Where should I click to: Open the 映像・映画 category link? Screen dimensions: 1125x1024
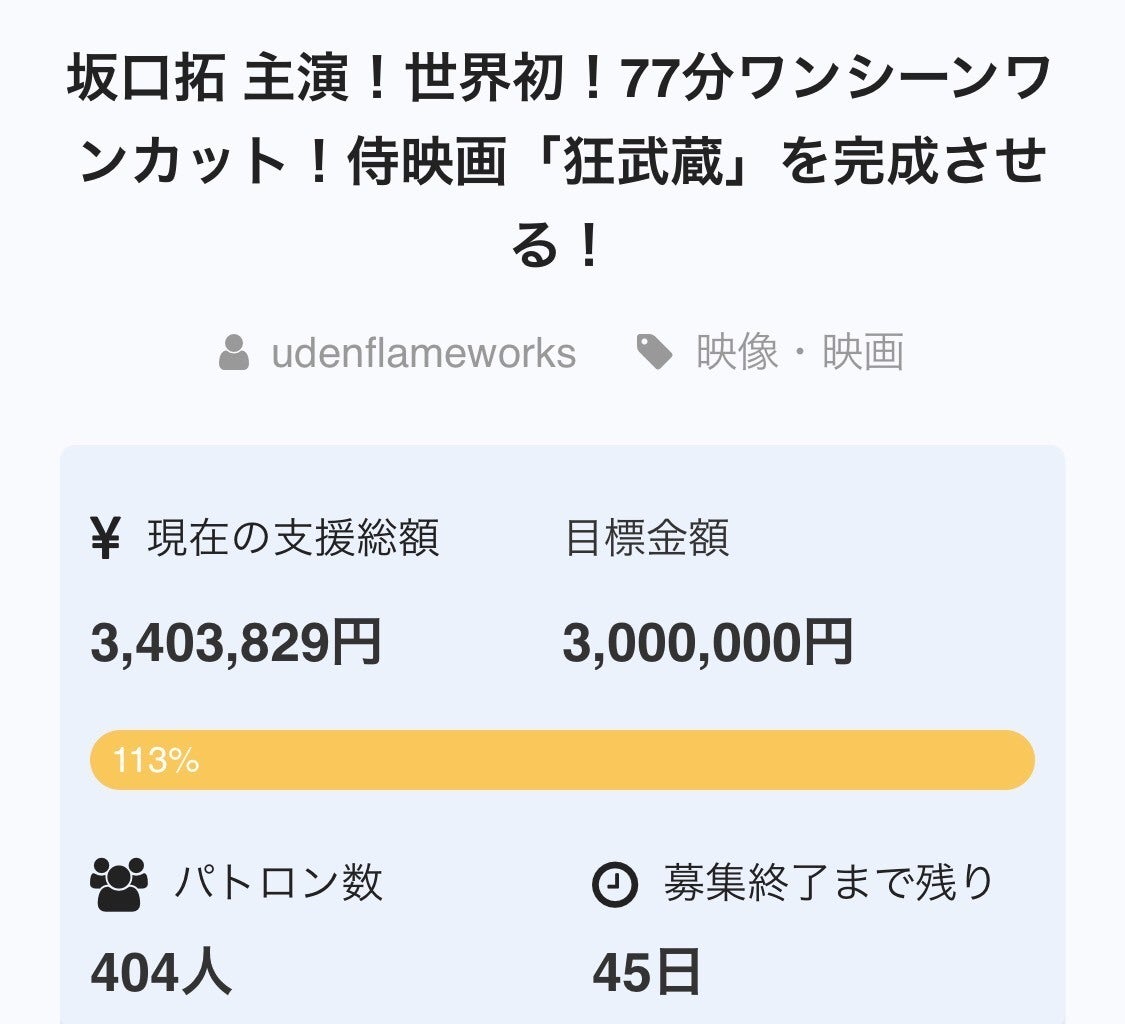(800, 353)
